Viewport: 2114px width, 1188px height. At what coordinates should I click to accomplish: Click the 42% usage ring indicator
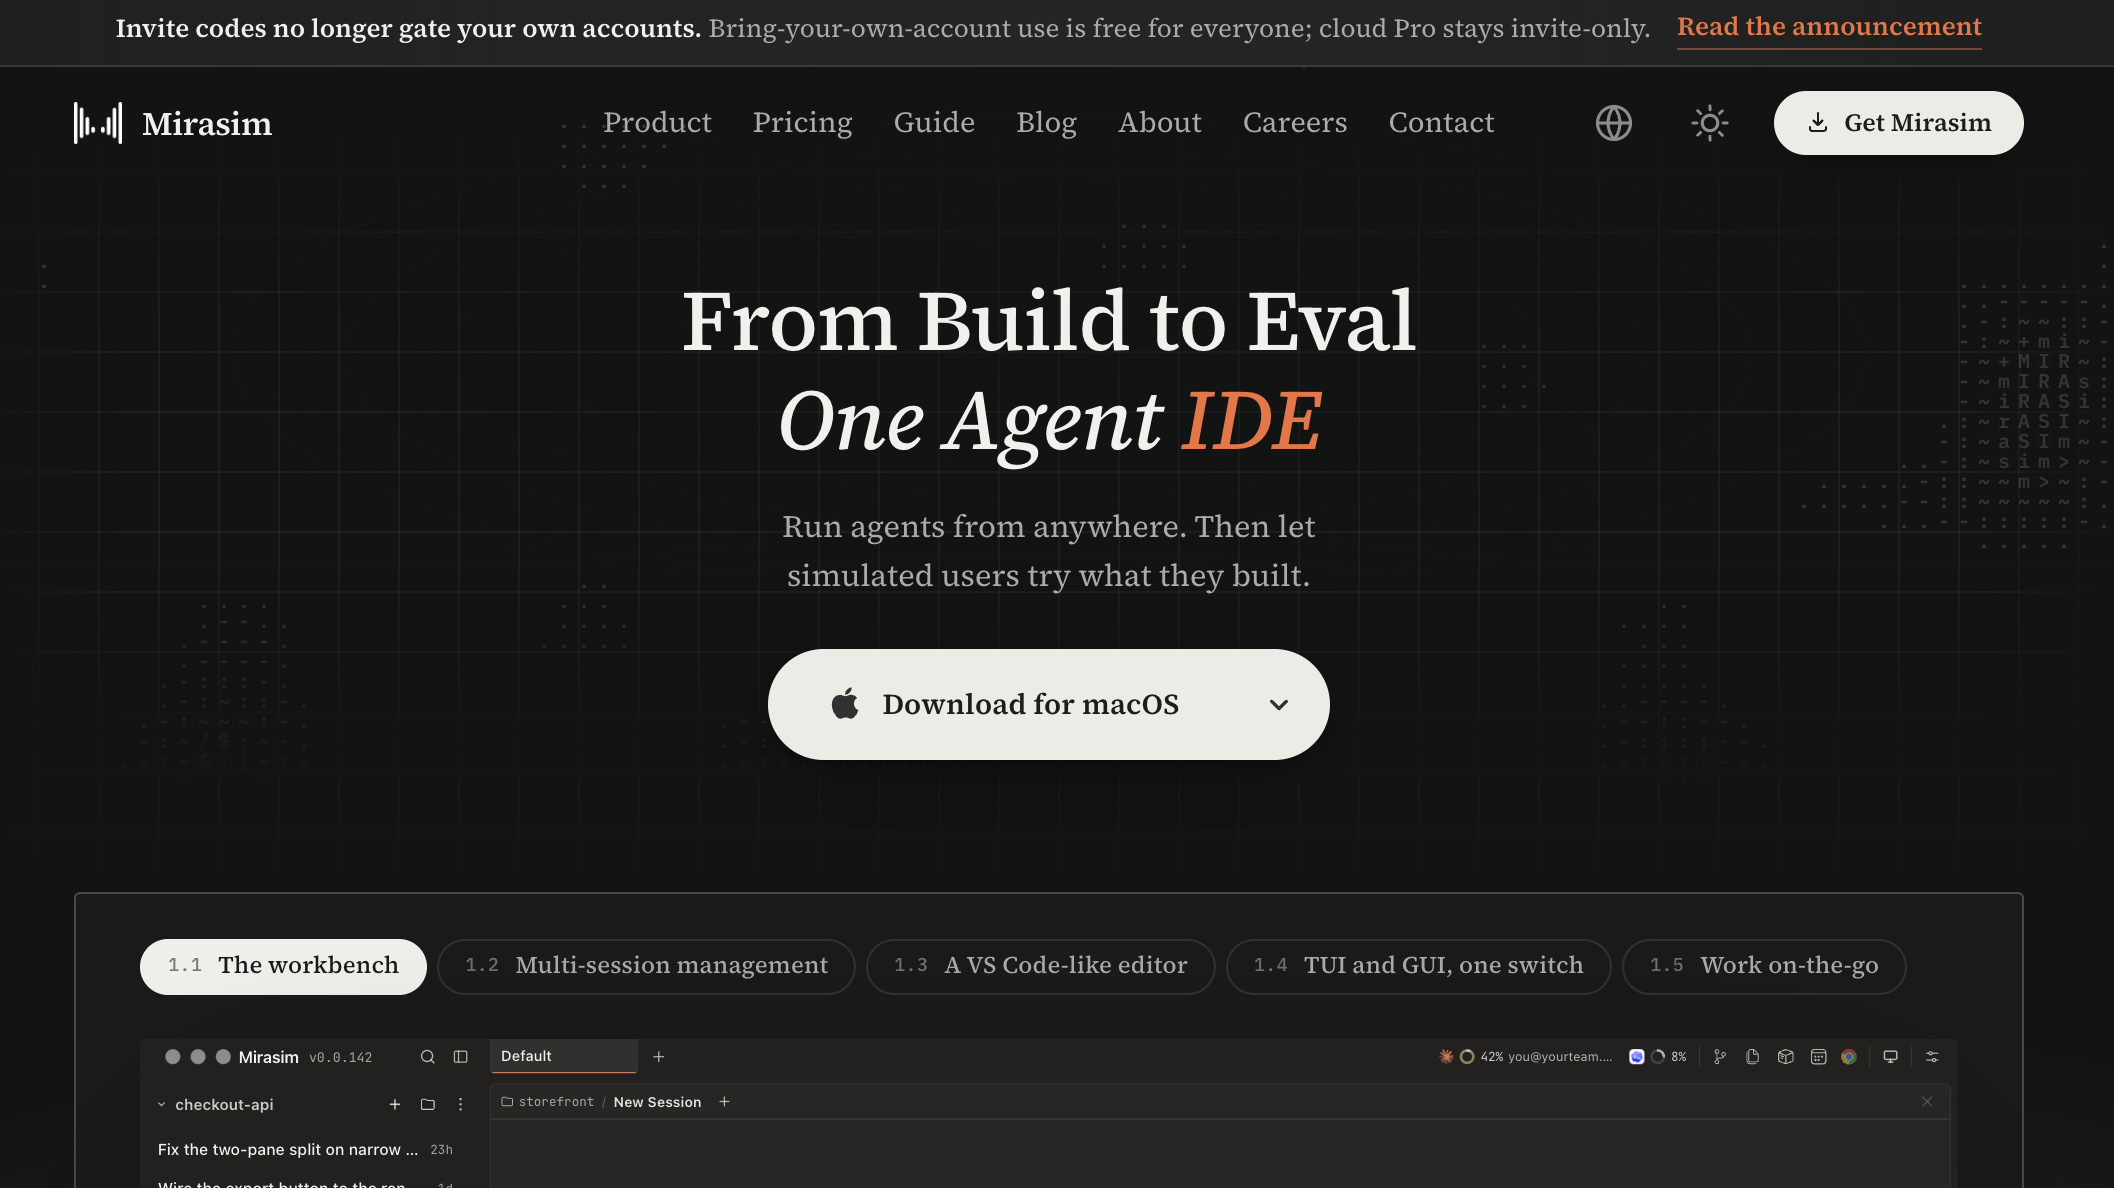pos(1467,1057)
